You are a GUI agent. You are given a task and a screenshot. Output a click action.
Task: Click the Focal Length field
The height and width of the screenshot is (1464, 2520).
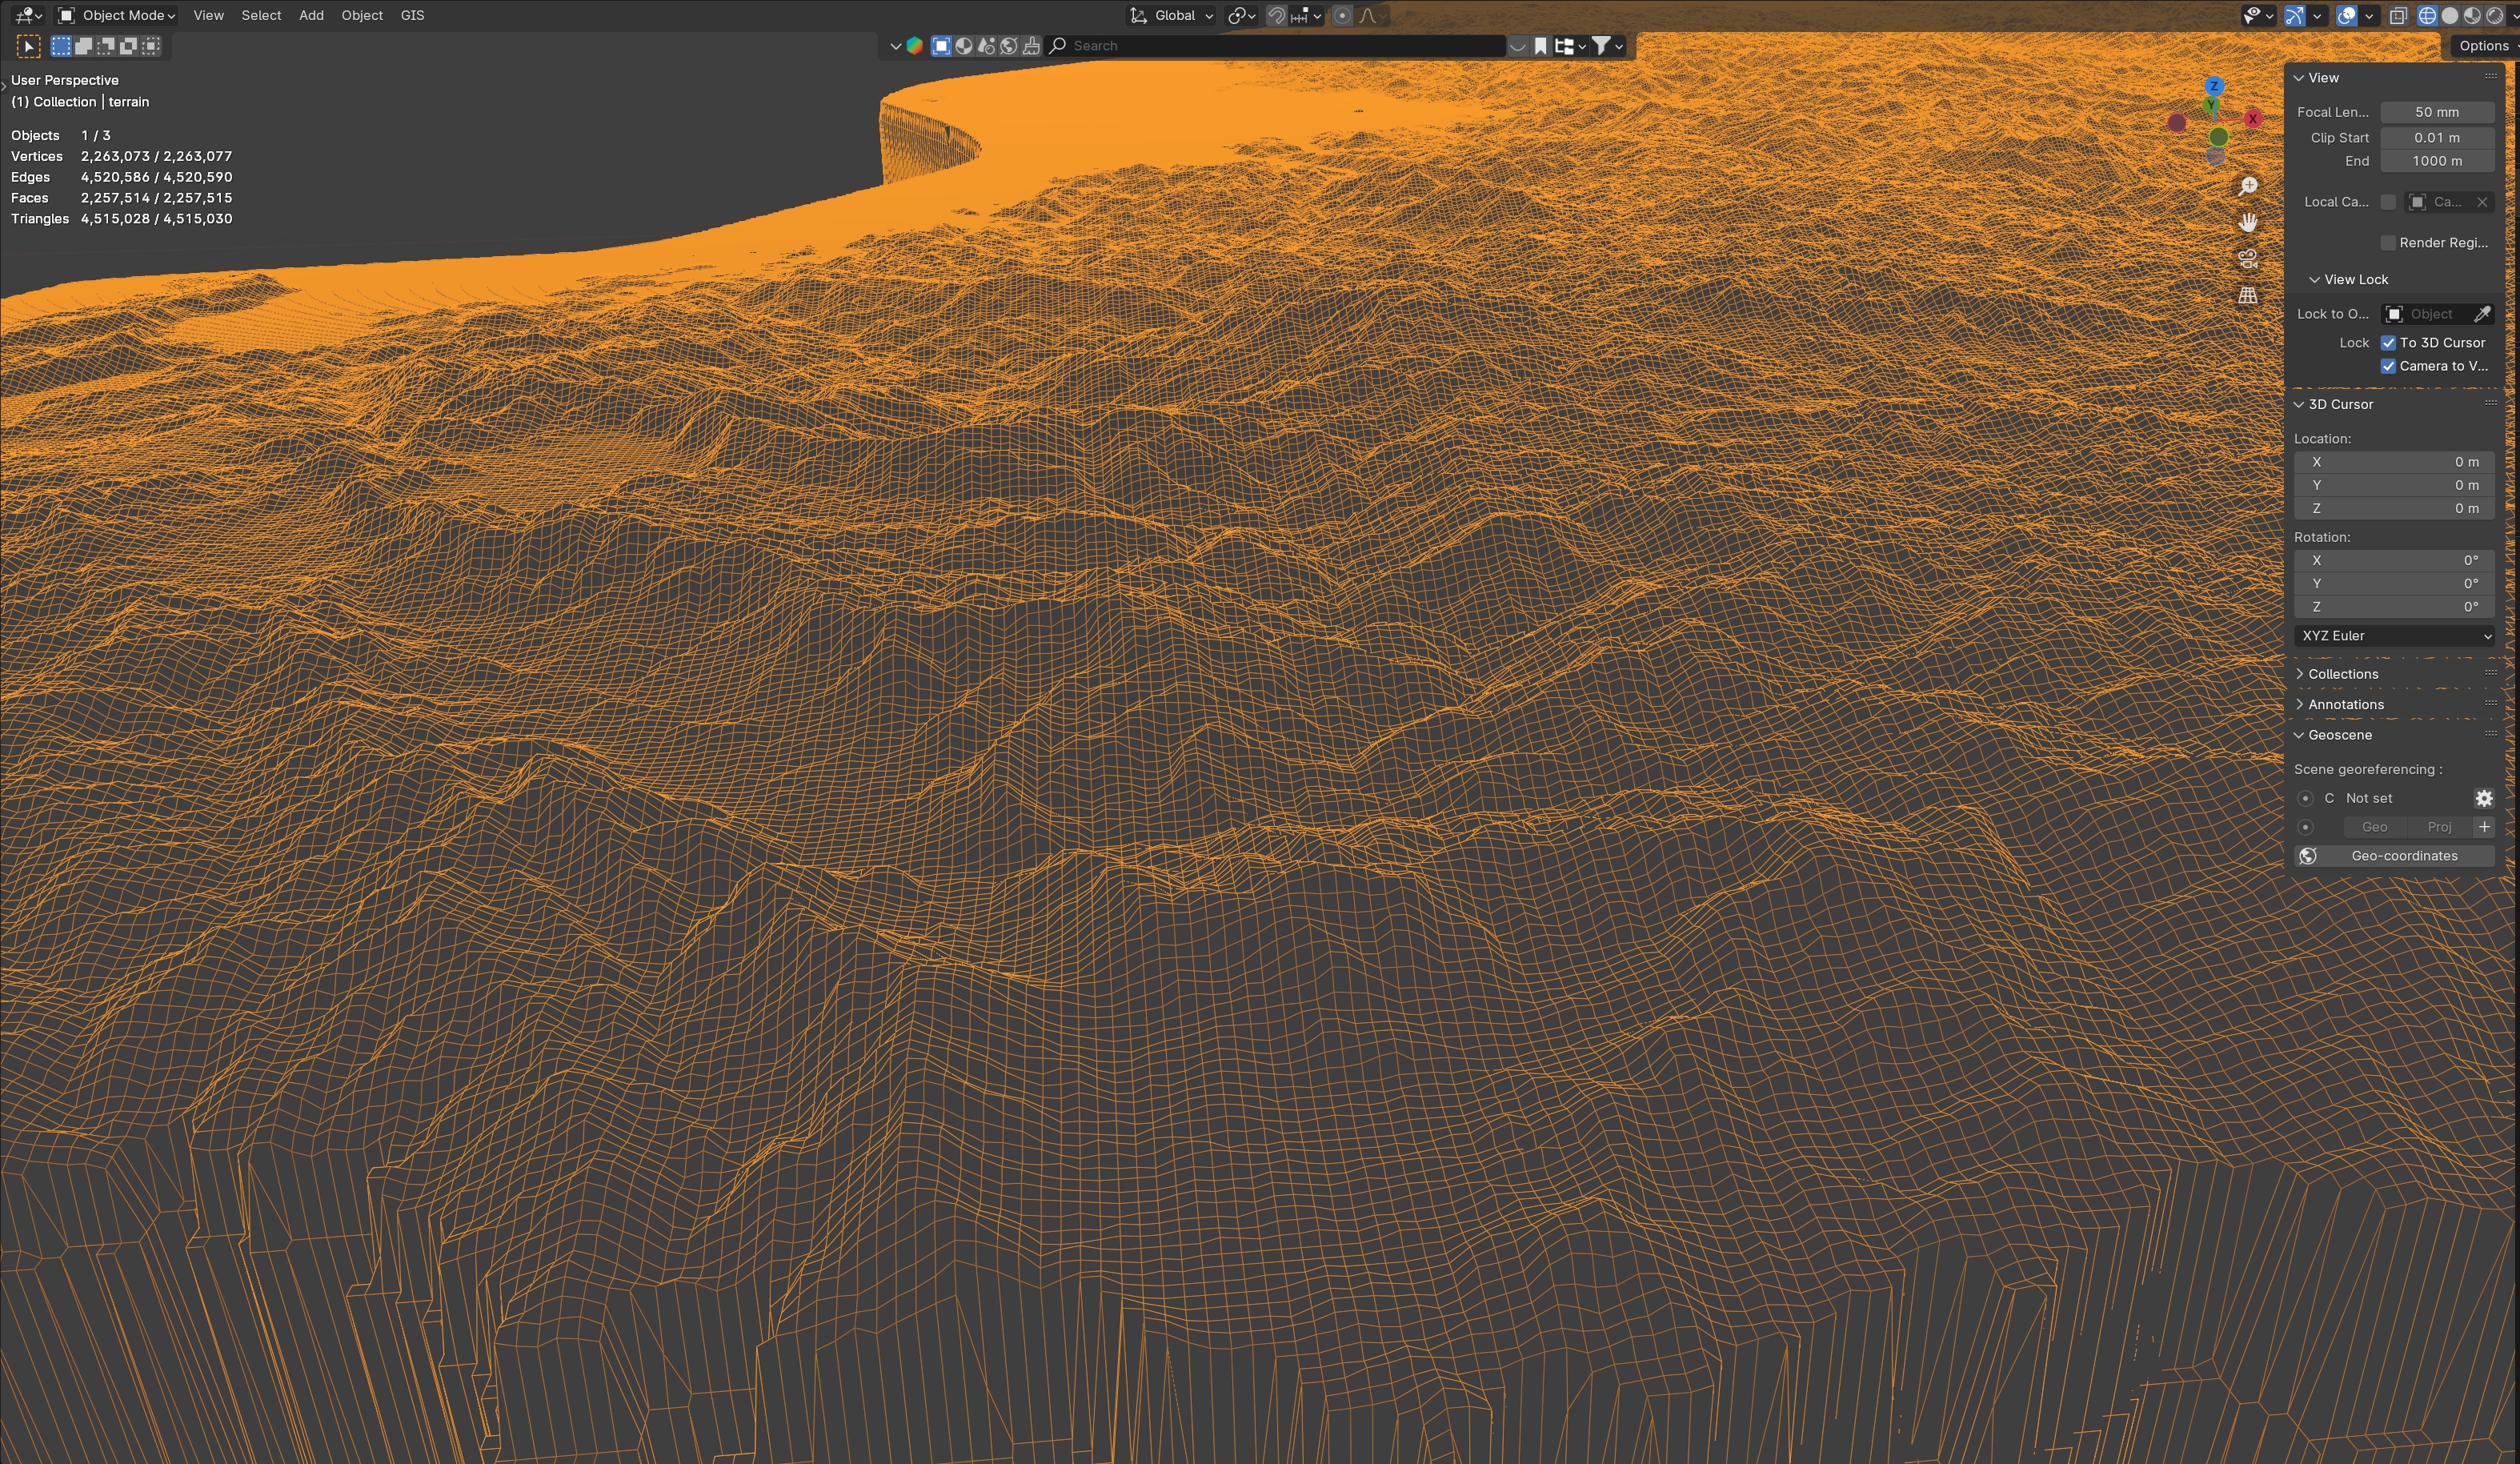2436,112
